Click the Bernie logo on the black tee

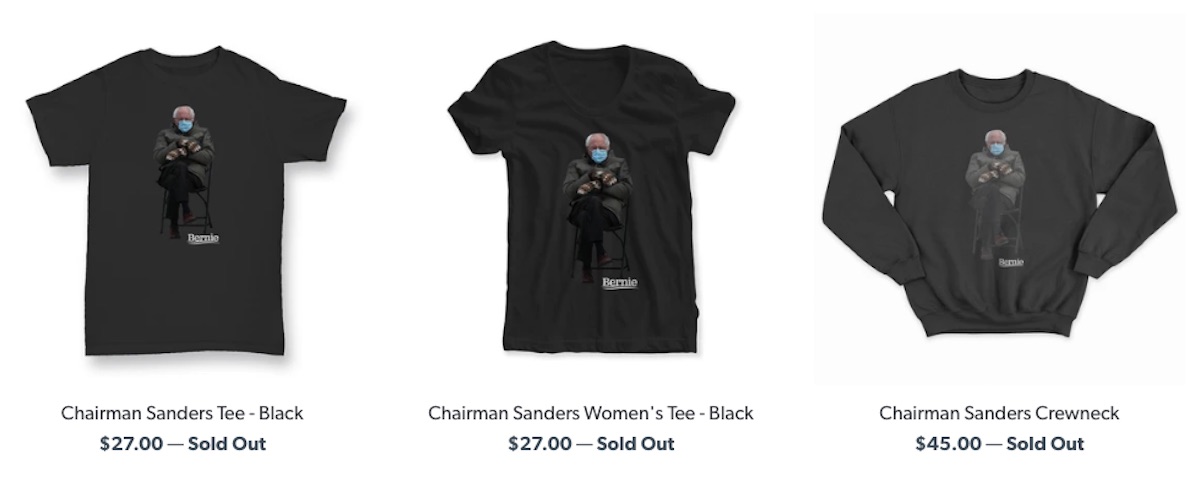coord(203,238)
